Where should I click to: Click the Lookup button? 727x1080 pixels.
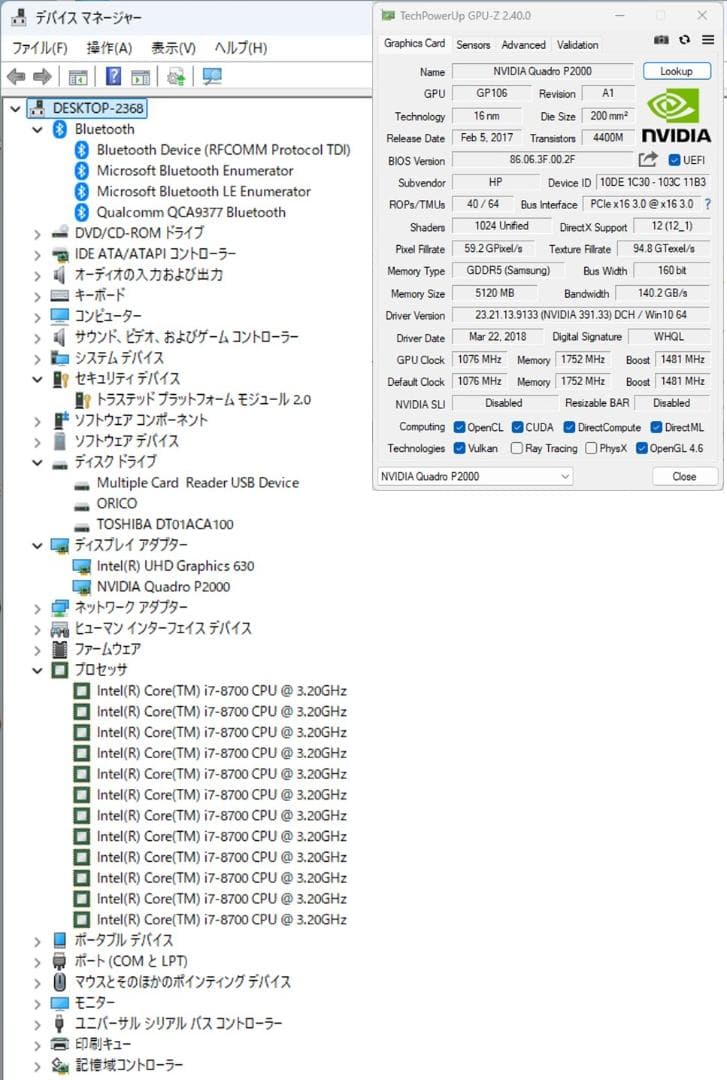click(676, 71)
